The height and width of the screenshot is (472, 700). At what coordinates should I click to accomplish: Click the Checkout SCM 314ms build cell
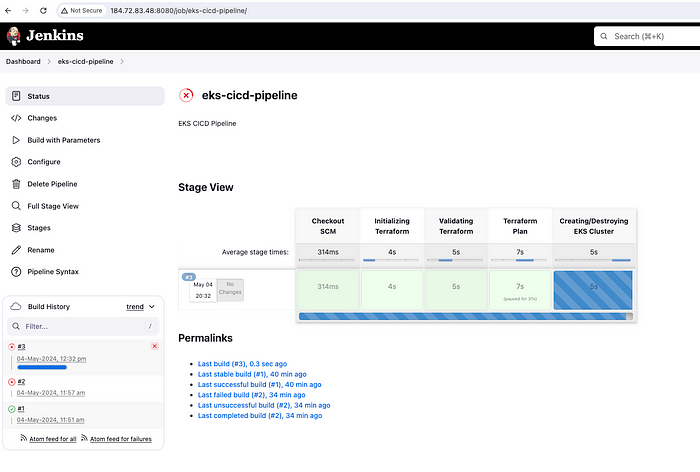click(x=328, y=290)
